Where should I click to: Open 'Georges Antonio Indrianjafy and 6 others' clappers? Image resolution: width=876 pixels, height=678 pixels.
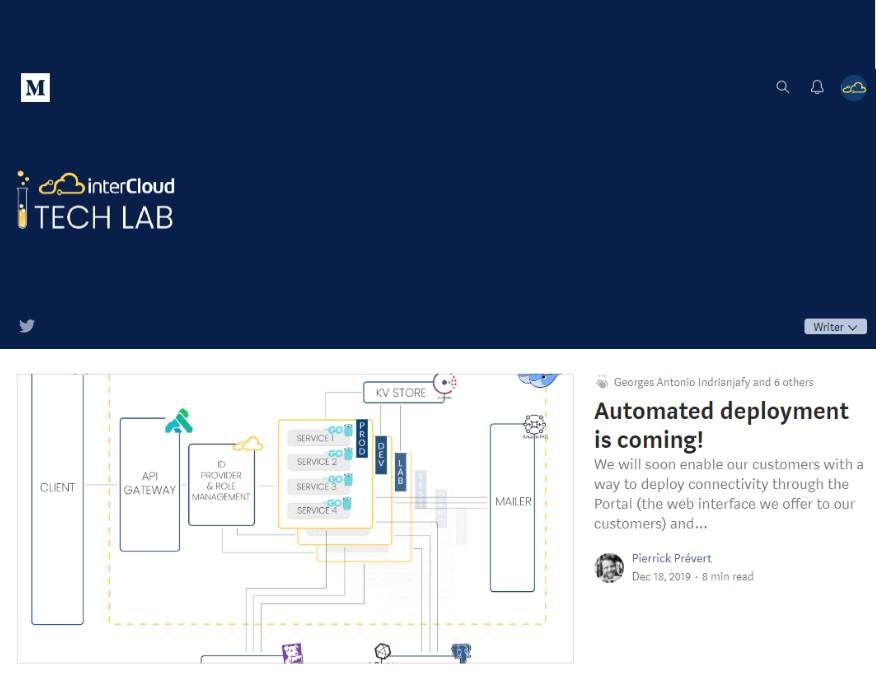(713, 382)
